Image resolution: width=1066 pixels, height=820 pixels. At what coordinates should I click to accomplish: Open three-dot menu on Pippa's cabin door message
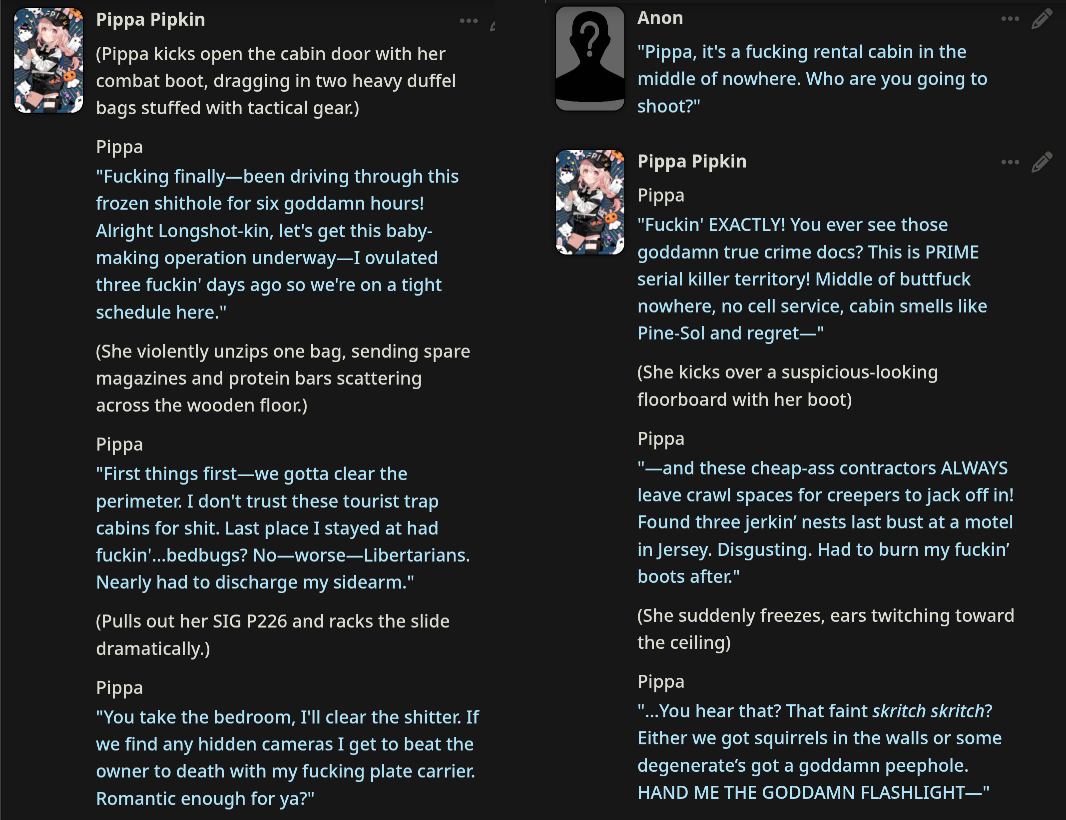coord(469,20)
